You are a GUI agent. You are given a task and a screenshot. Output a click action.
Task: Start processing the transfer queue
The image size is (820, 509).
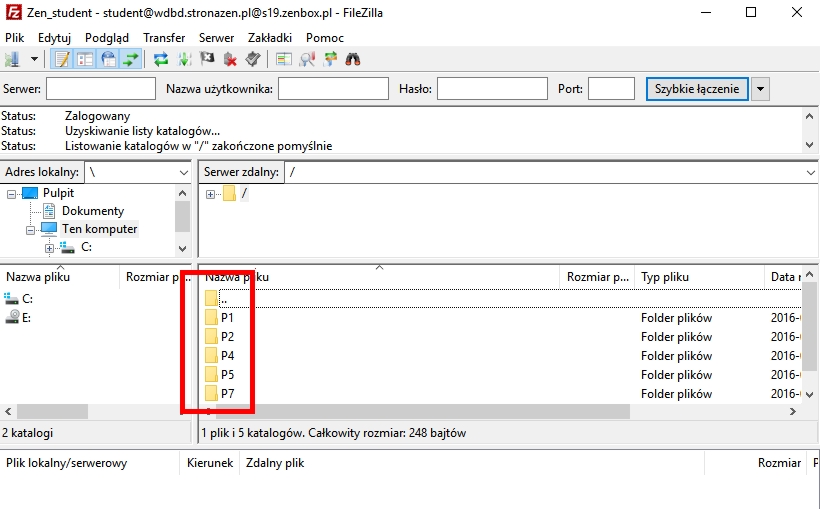tap(184, 59)
